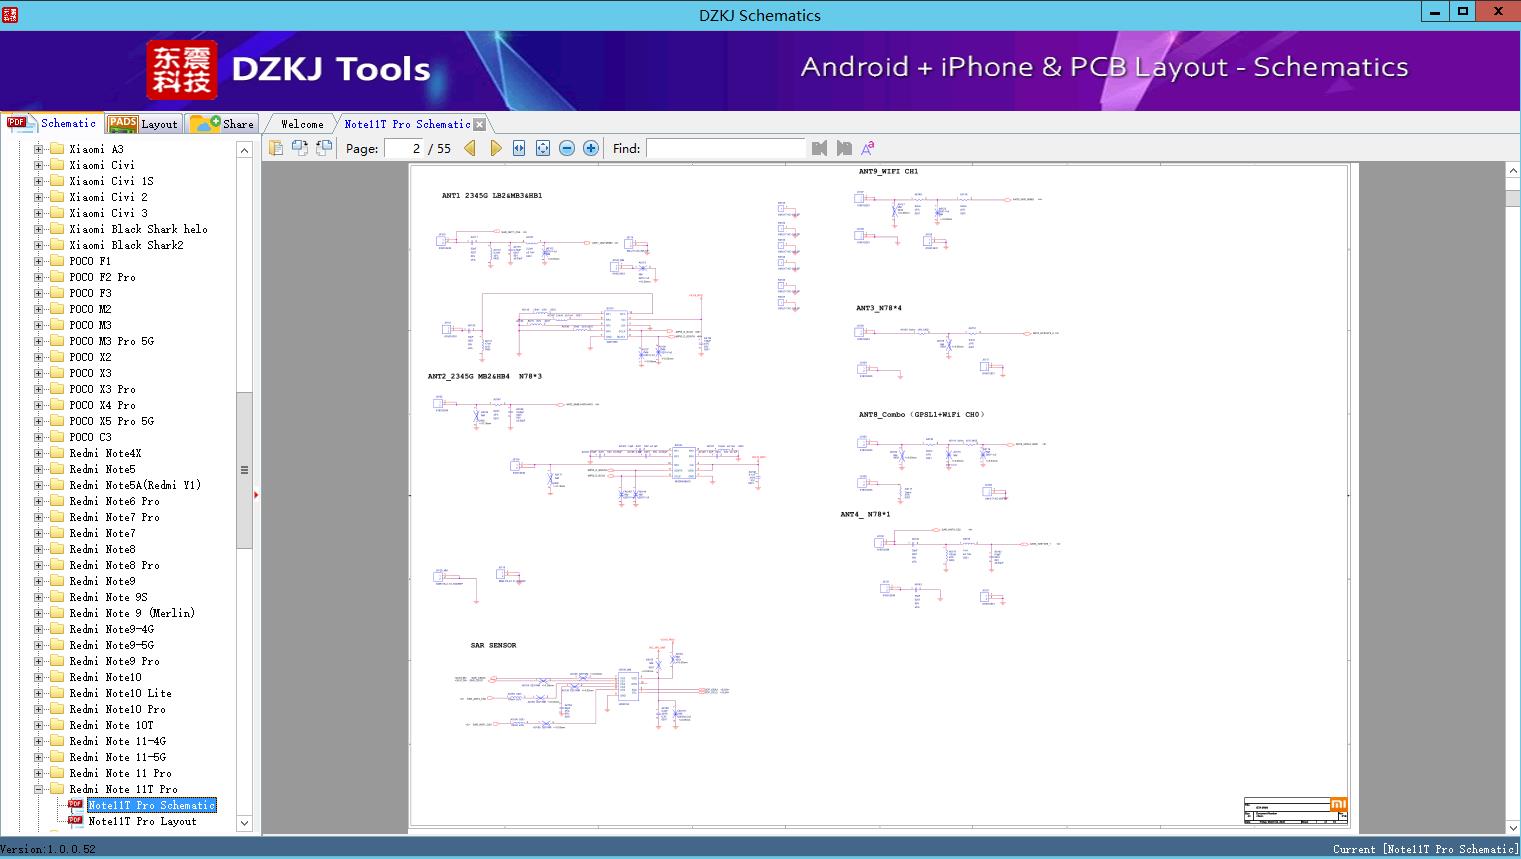Close the Note11T Pro Schematic tab
The width and height of the screenshot is (1521, 859).
click(479, 125)
